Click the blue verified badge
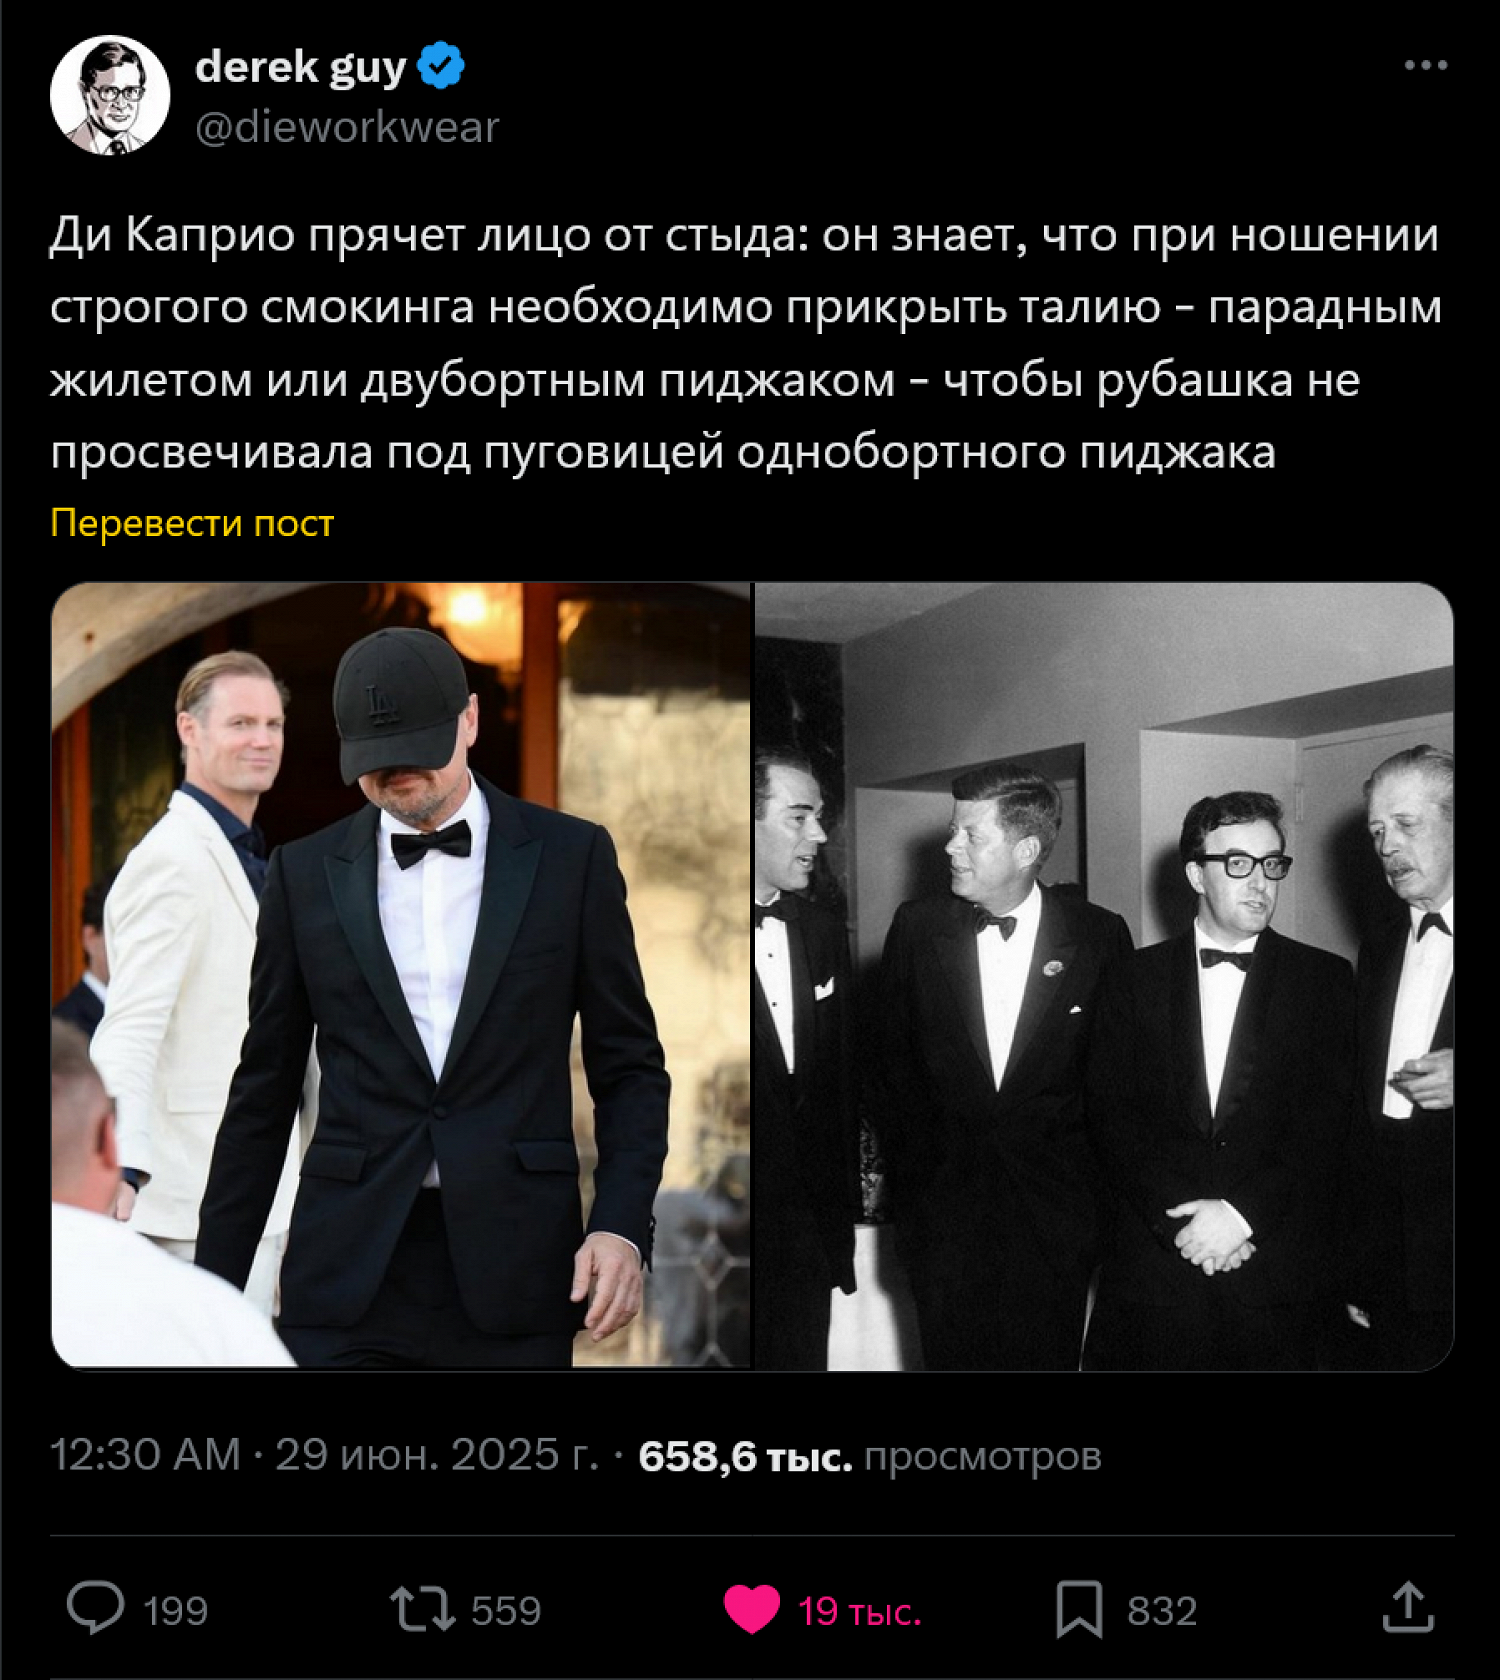This screenshot has width=1500, height=1680. [440, 66]
